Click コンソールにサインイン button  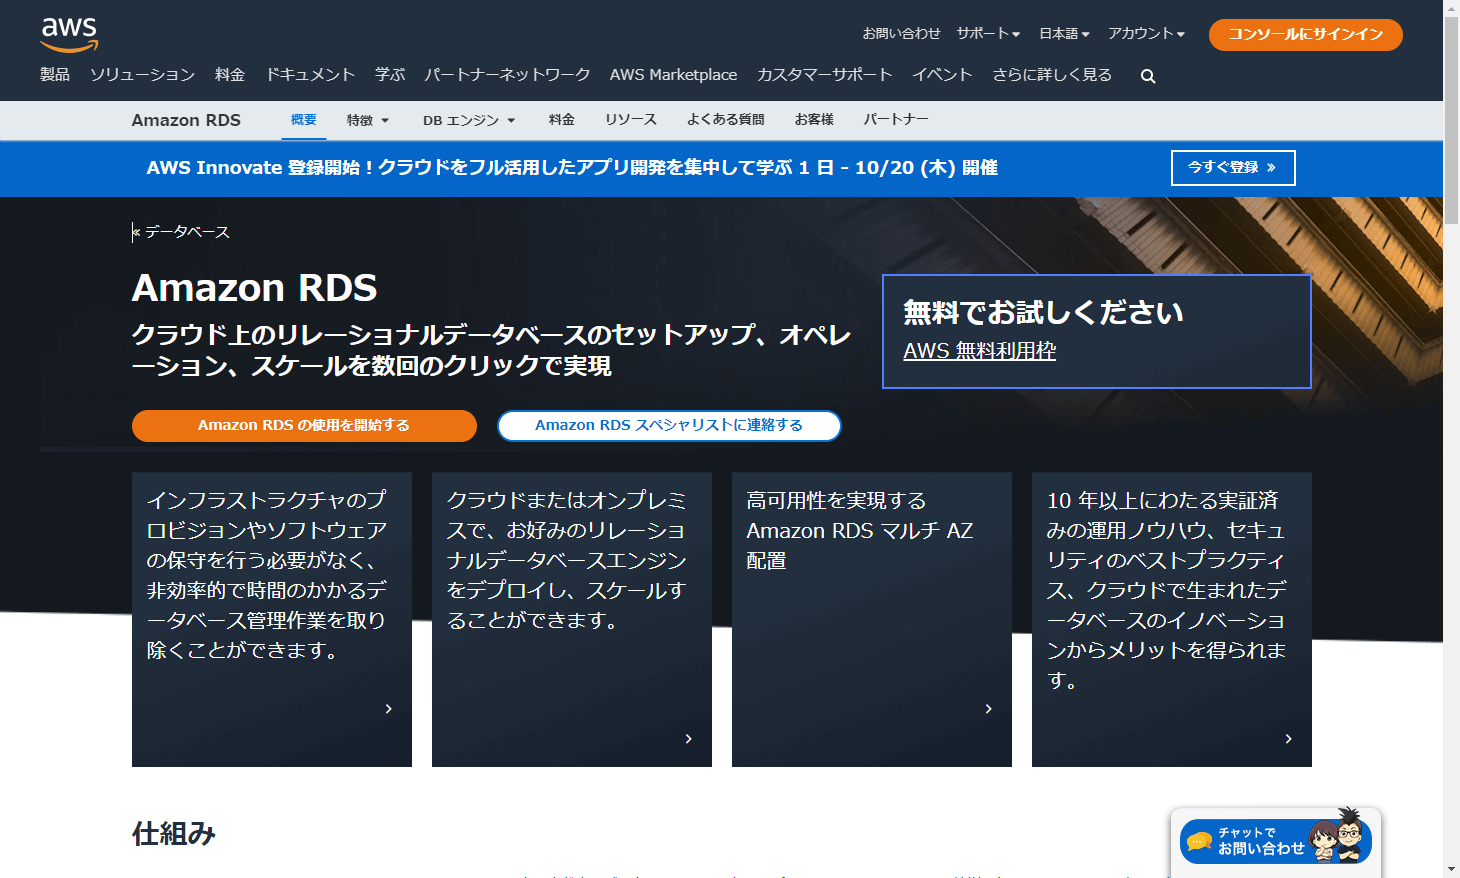click(x=1306, y=34)
